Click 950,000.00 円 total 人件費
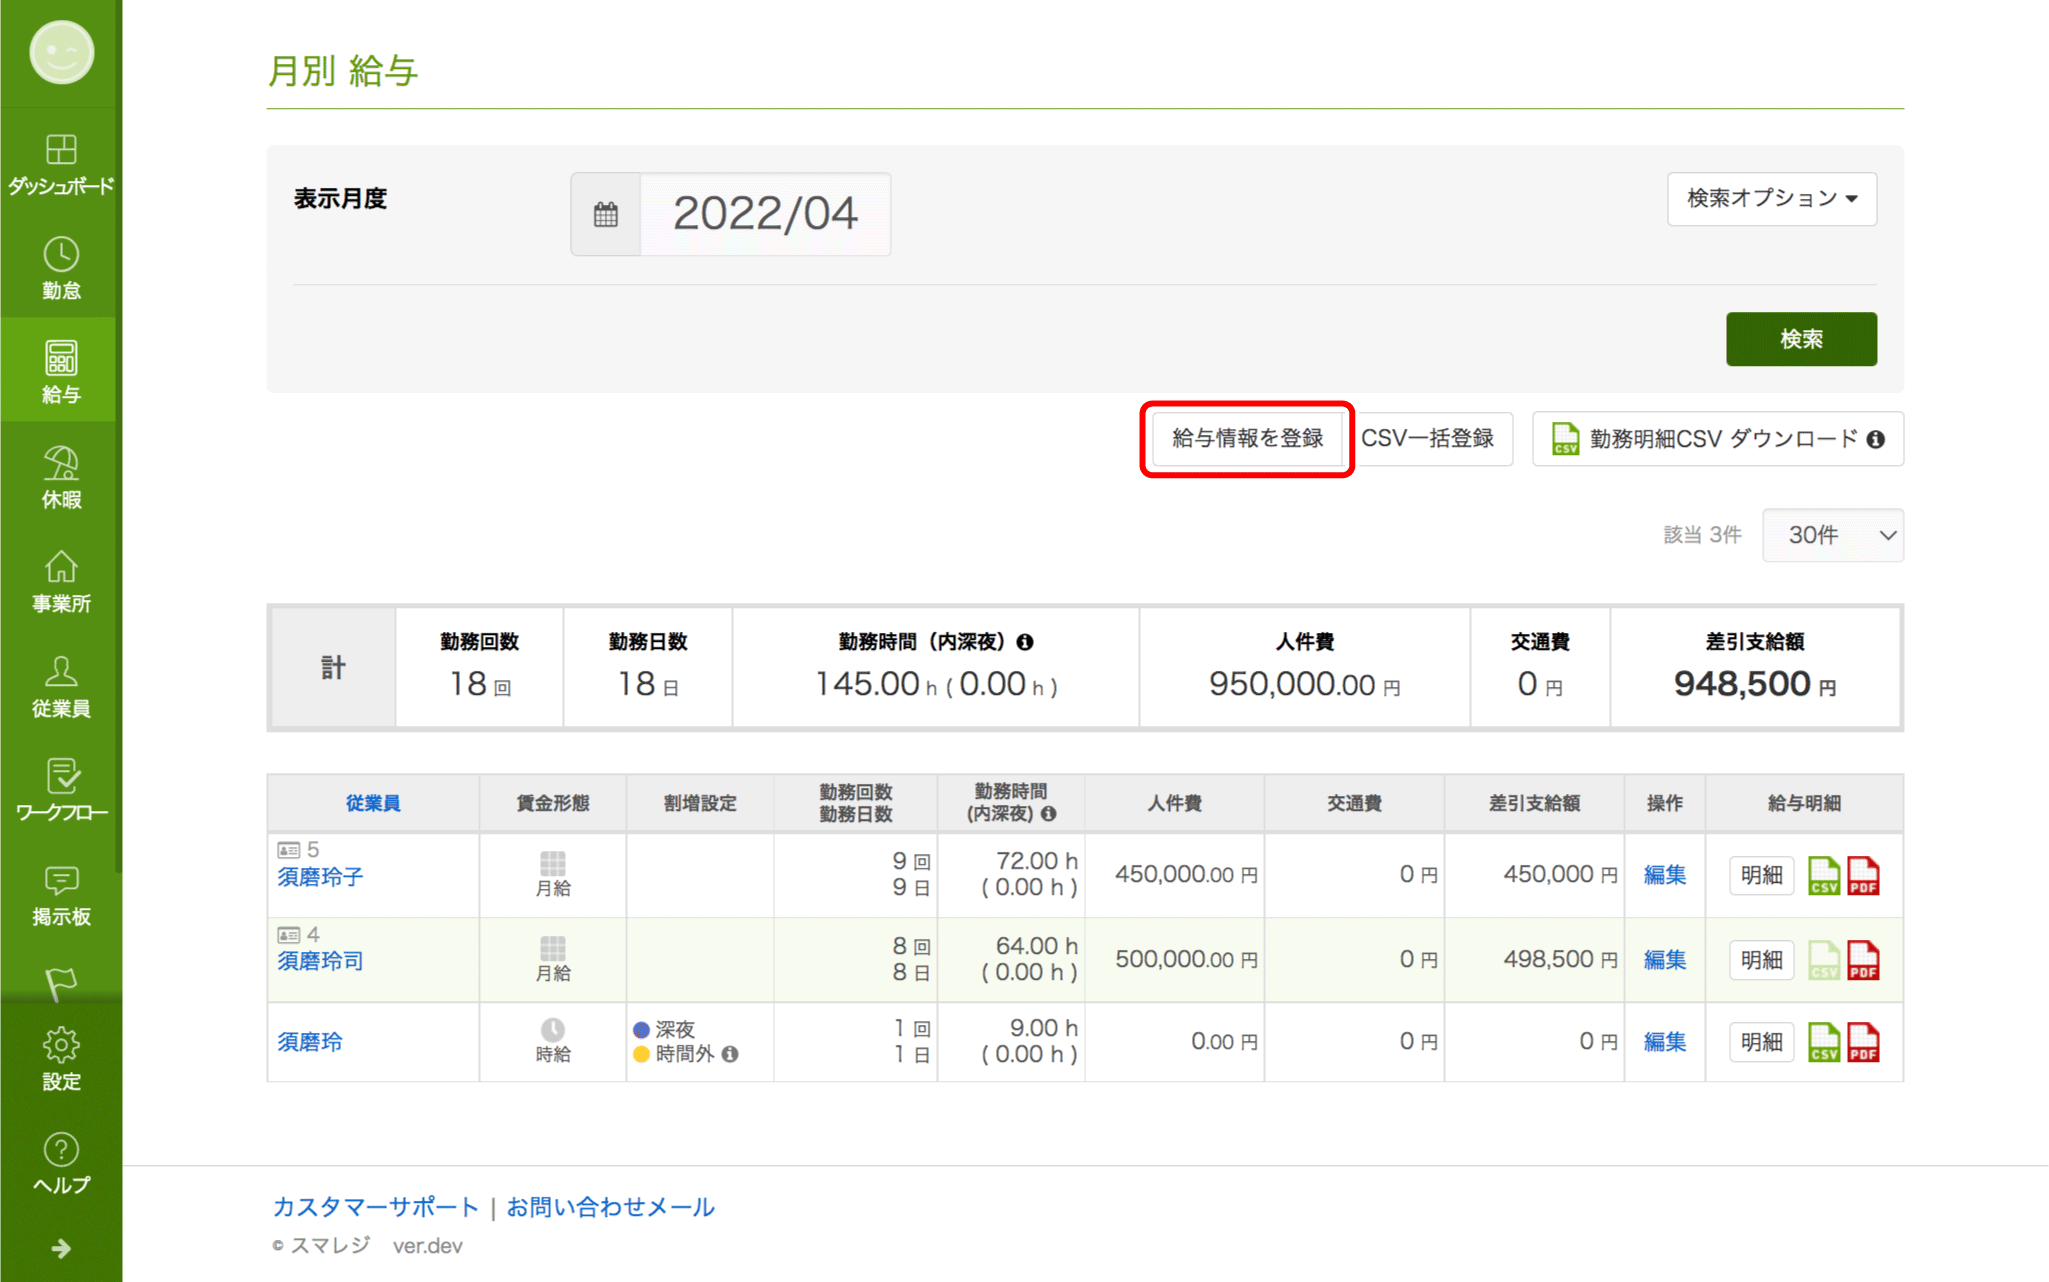This screenshot has height=1282, width=2049. (x=1304, y=685)
